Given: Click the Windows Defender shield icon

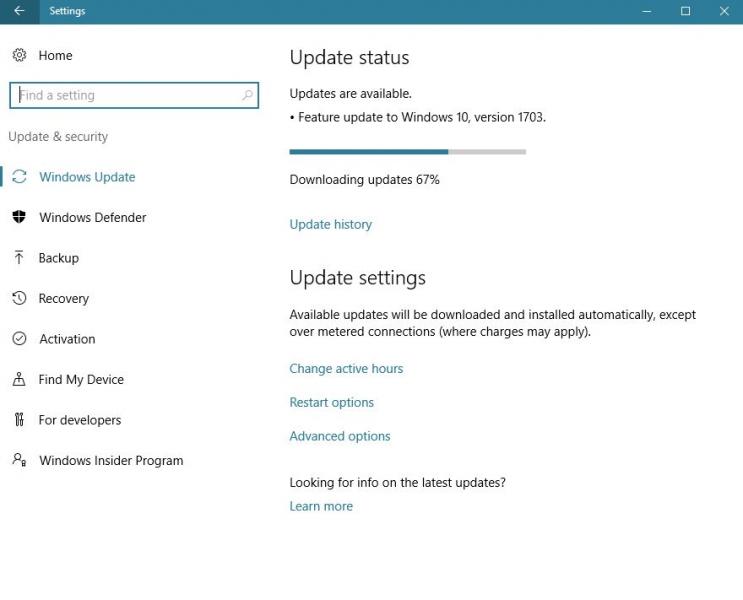Looking at the screenshot, I should (x=19, y=217).
